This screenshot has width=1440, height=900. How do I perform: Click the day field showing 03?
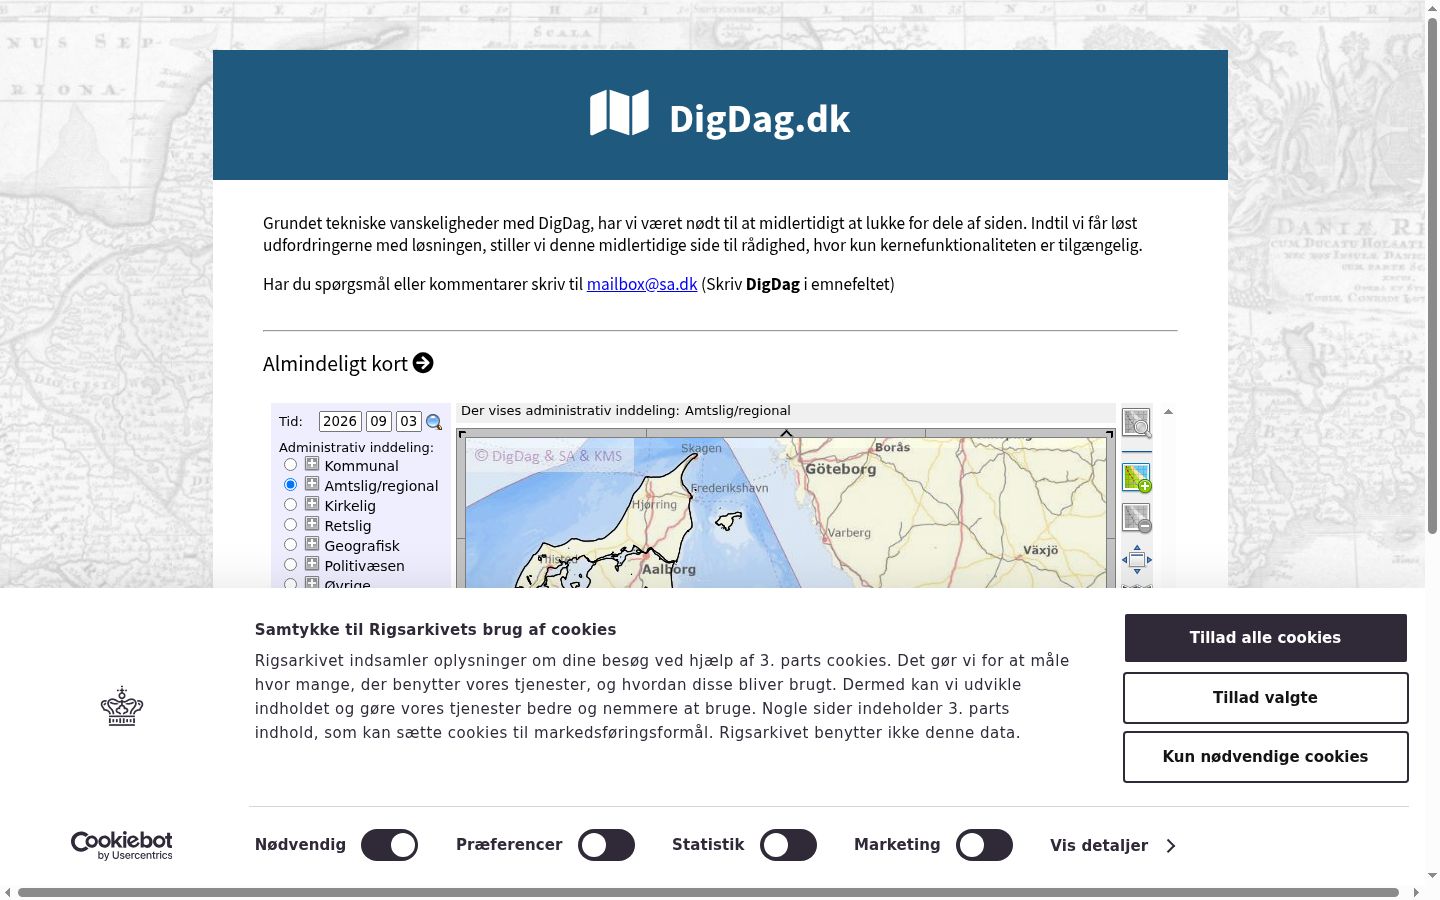tap(408, 422)
